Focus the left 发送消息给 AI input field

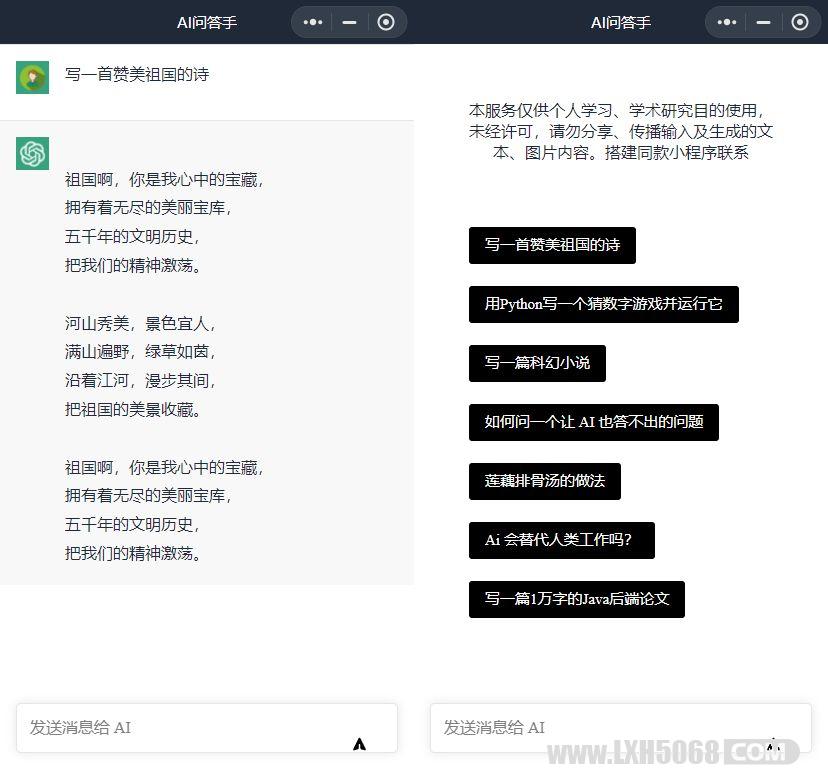tap(207, 728)
